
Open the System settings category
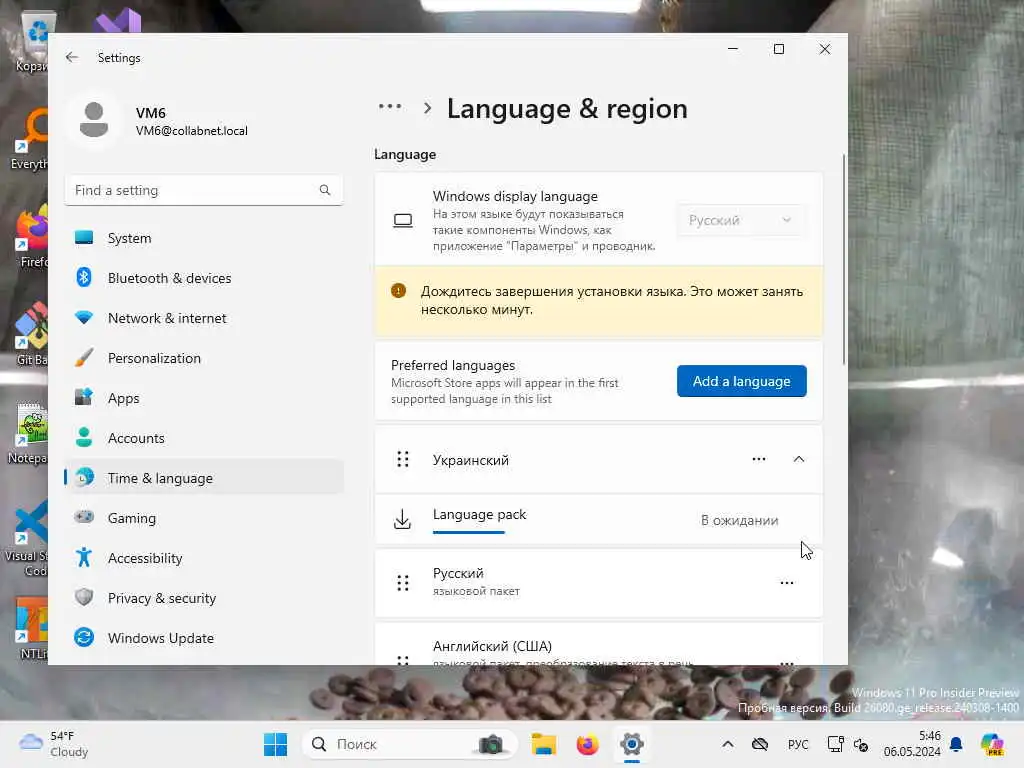coord(204,238)
